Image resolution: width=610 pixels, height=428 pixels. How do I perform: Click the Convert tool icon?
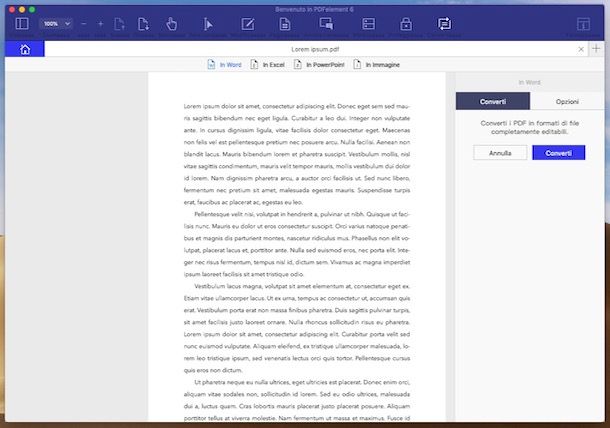(x=445, y=24)
